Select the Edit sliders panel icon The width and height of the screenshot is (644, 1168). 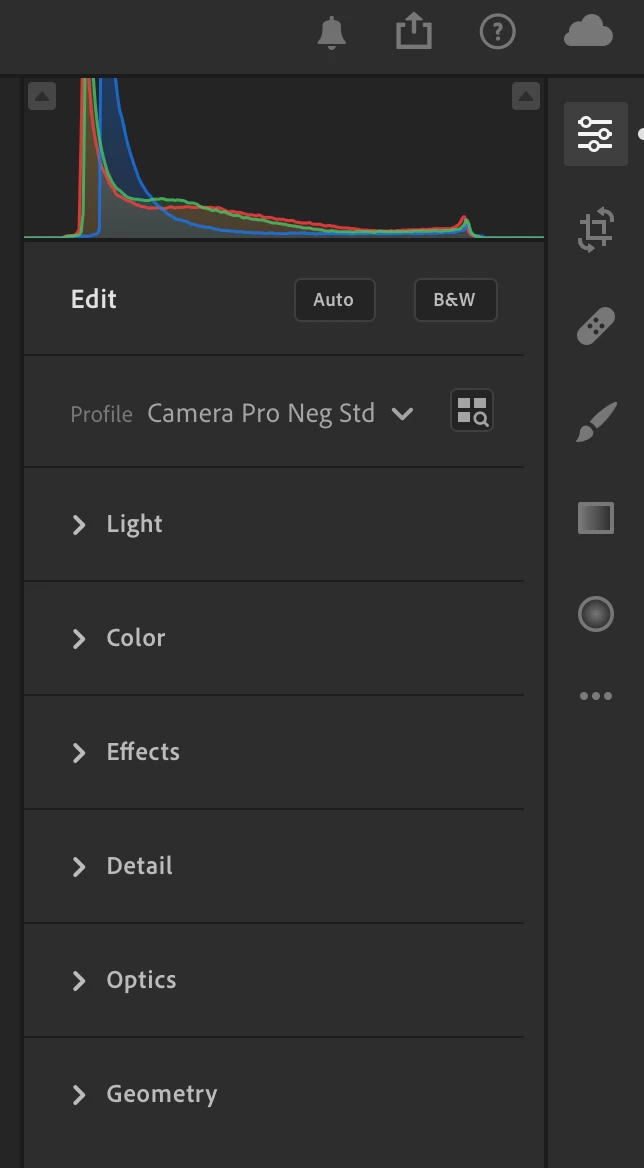point(595,133)
